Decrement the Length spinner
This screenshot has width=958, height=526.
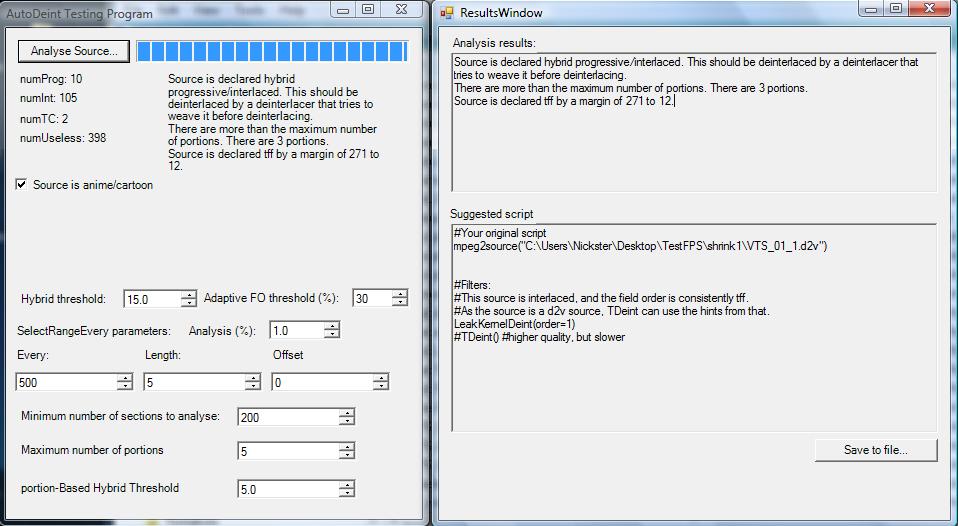click(253, 387)
